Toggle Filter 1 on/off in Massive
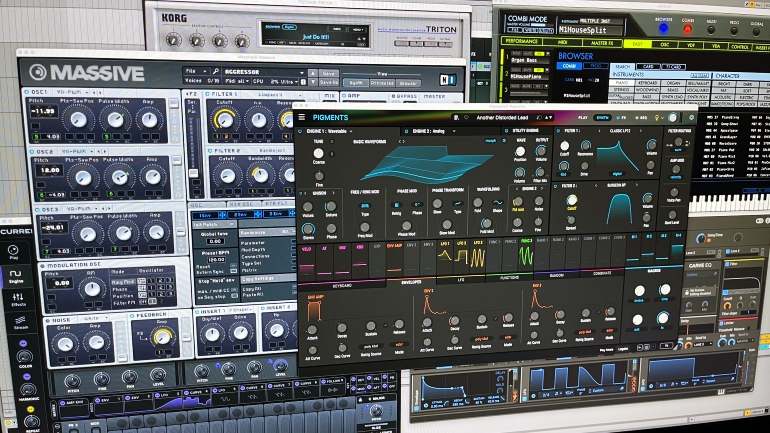This screenshot has width=770, height=433. 208,93
